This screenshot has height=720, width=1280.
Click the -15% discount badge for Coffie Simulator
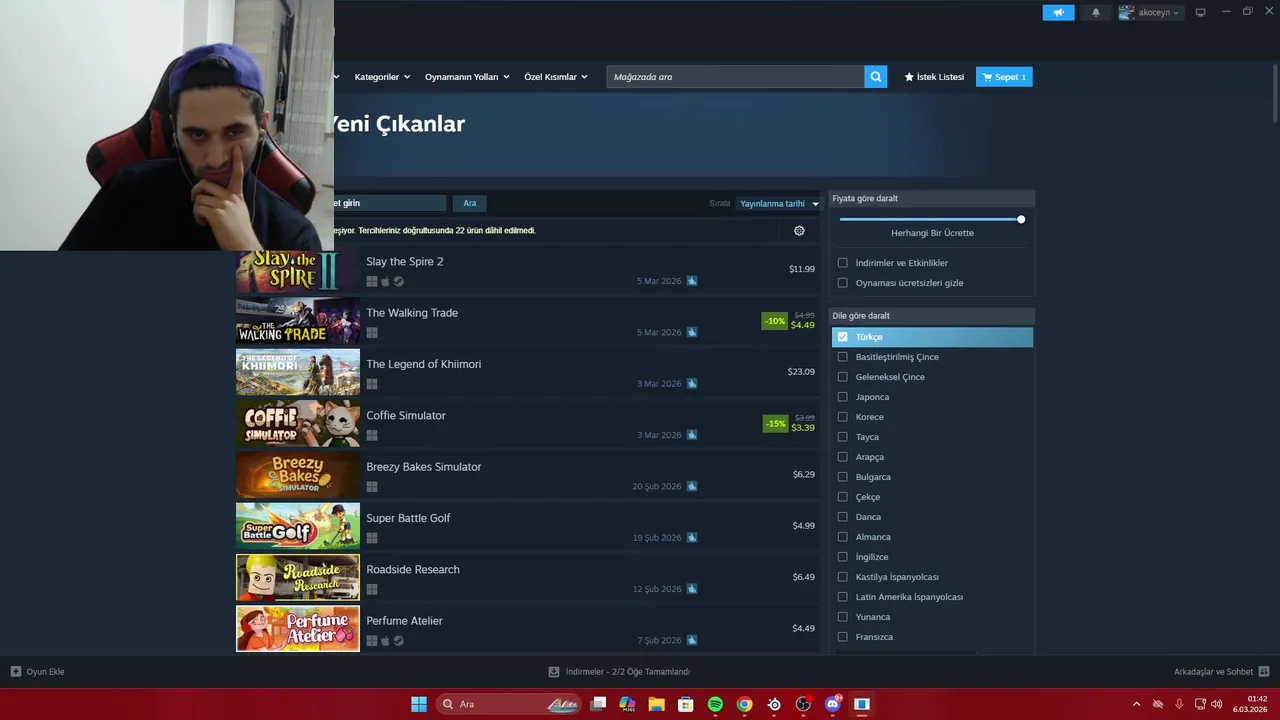click(x=775, y=424)
